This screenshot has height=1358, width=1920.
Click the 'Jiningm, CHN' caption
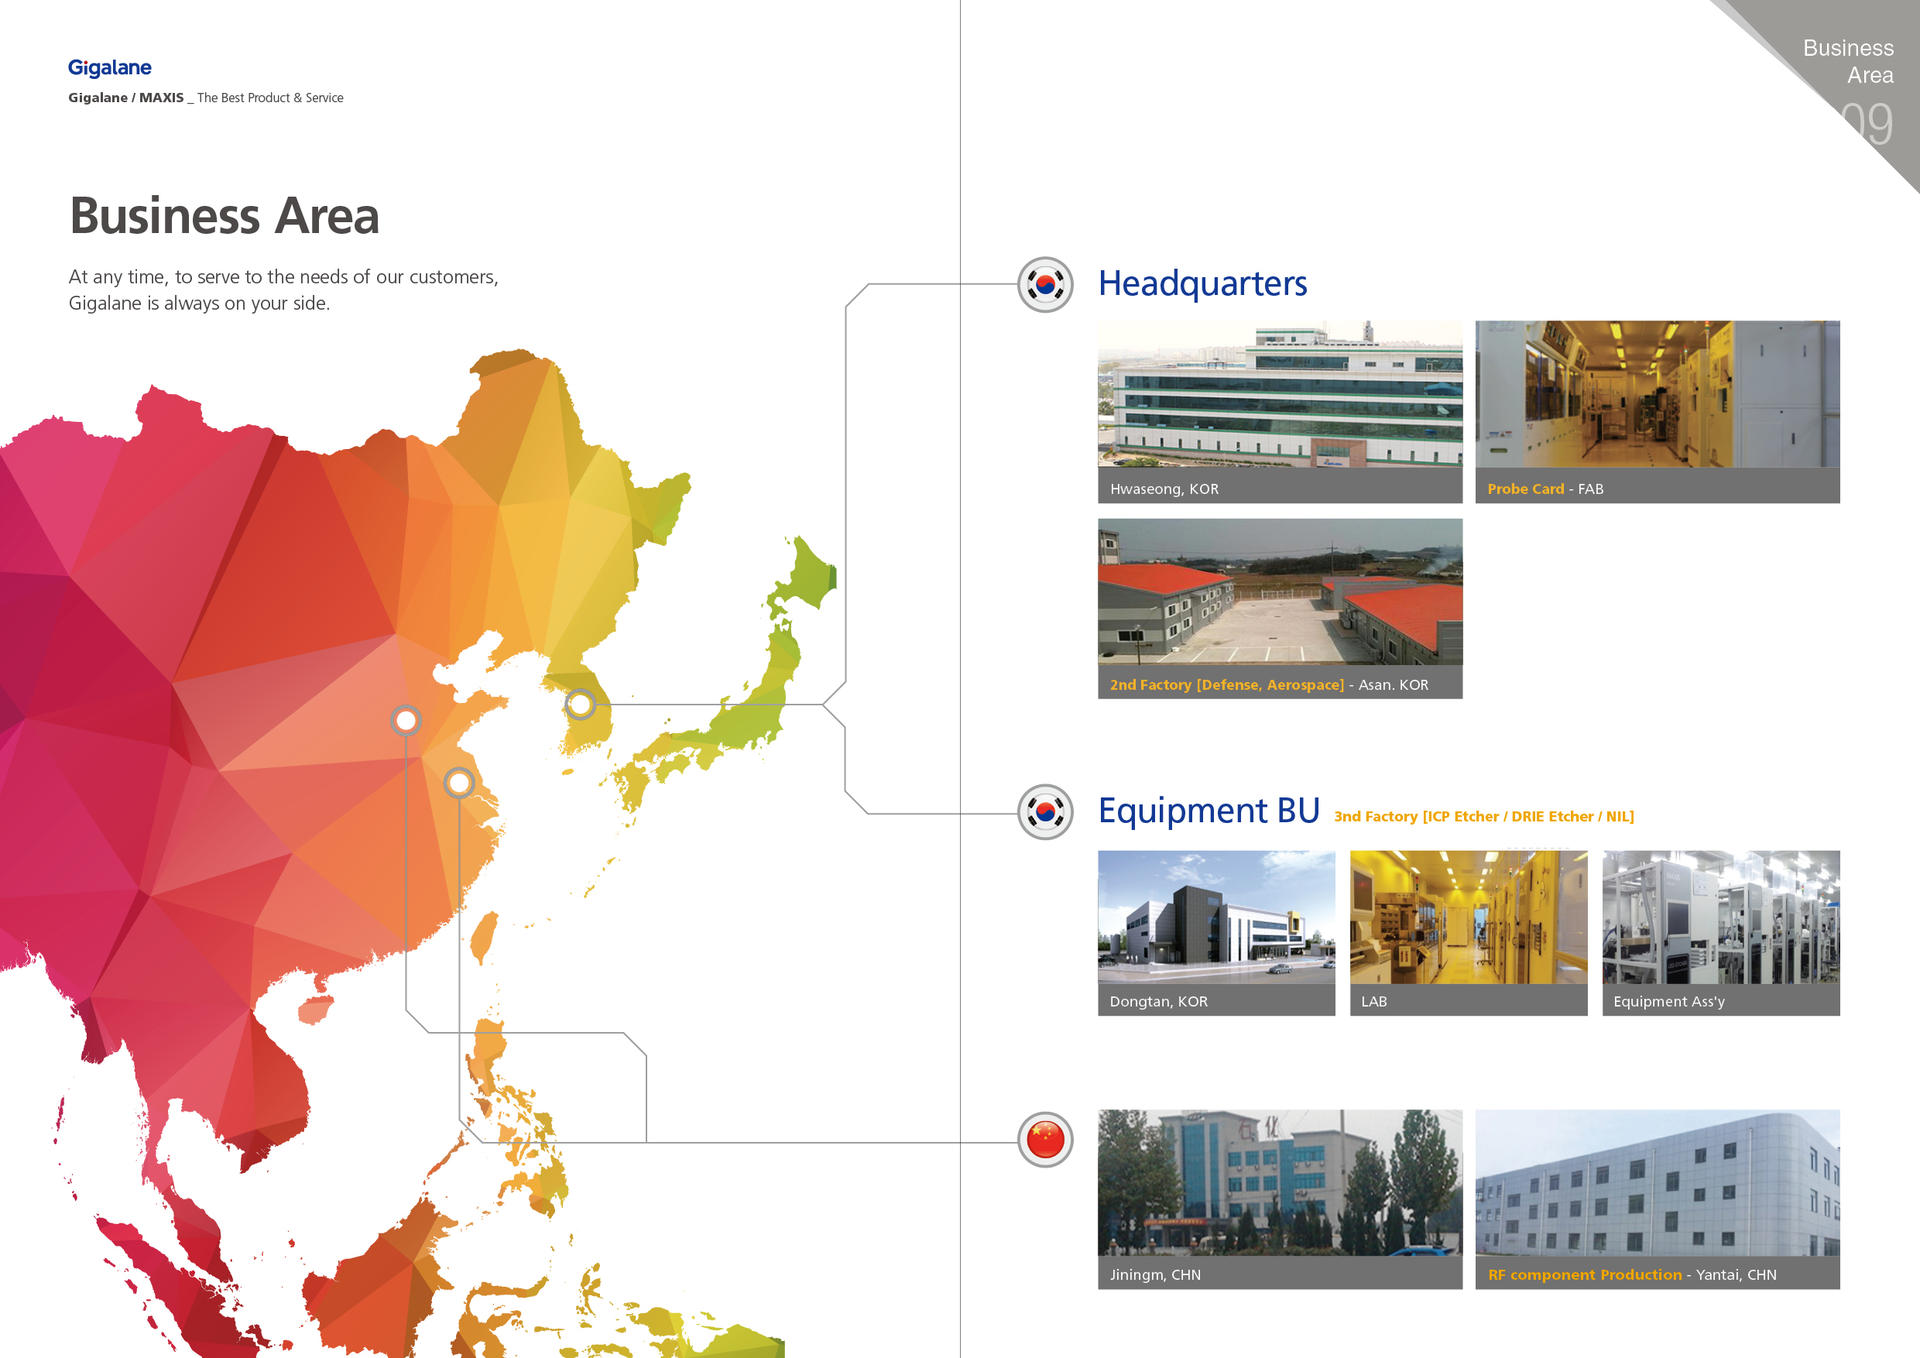click(1155, 1275)
